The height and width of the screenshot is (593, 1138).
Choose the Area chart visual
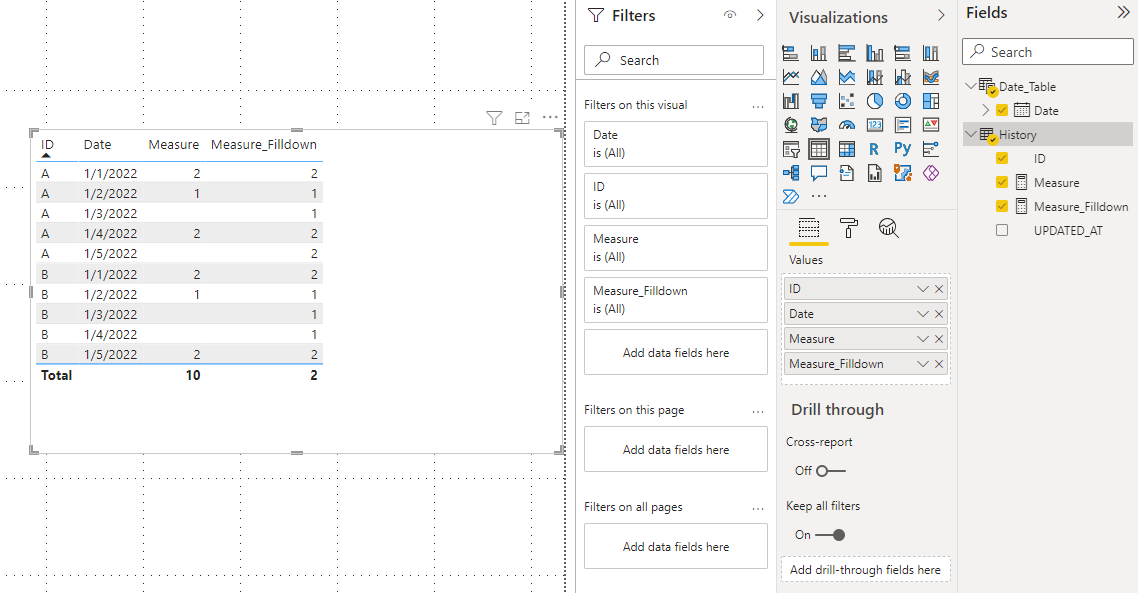[819, 77]
